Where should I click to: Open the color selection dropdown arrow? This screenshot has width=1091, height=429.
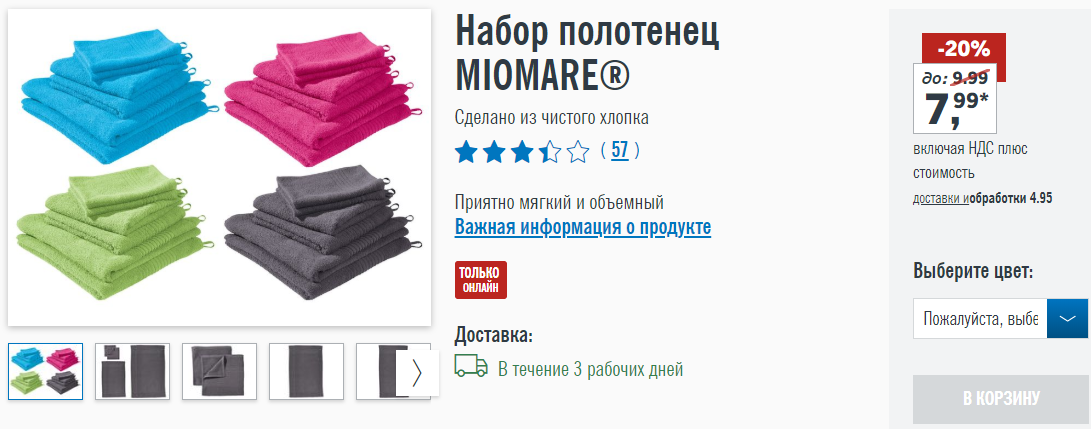(1067, 318)
